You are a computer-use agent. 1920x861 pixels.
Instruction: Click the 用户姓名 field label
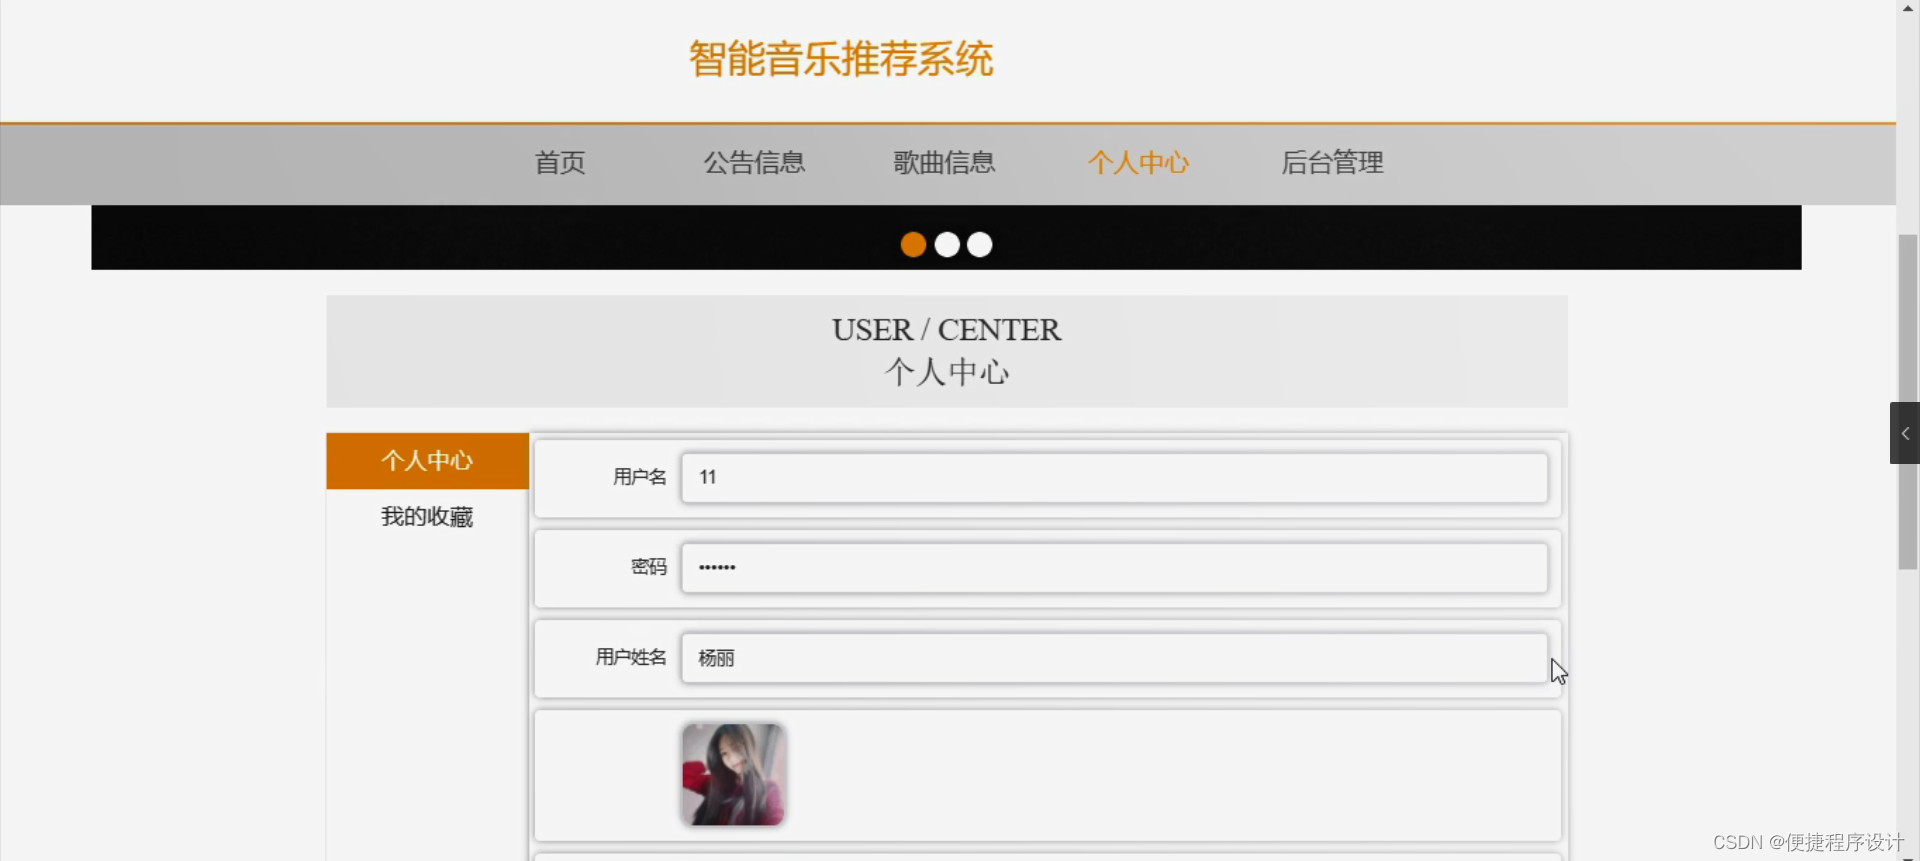point(631,657)
